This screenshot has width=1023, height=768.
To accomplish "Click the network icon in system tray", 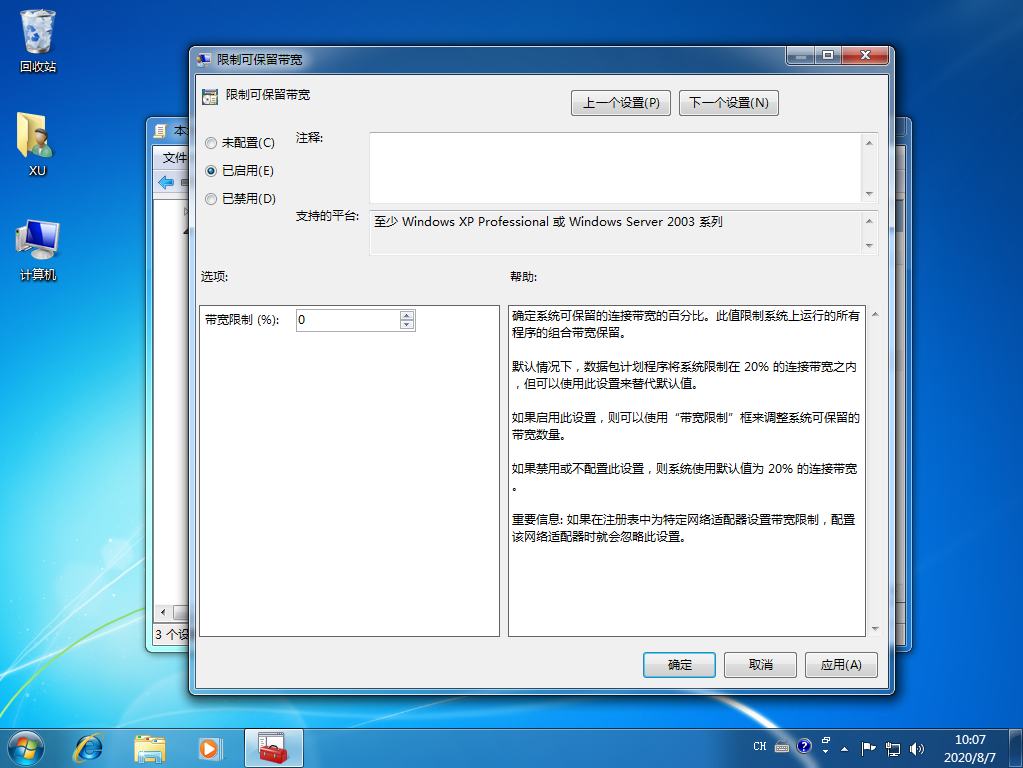I will pos(892,747).
